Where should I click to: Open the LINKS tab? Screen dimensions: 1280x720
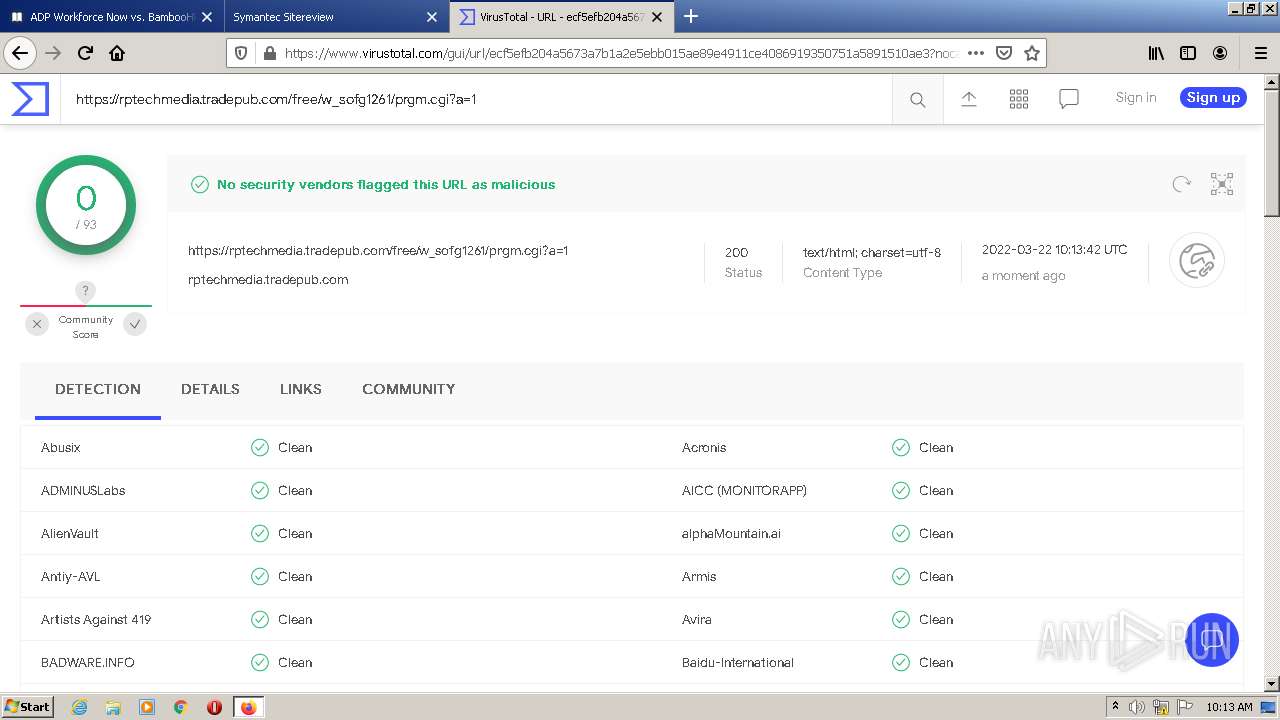click(x=301, y=389)
